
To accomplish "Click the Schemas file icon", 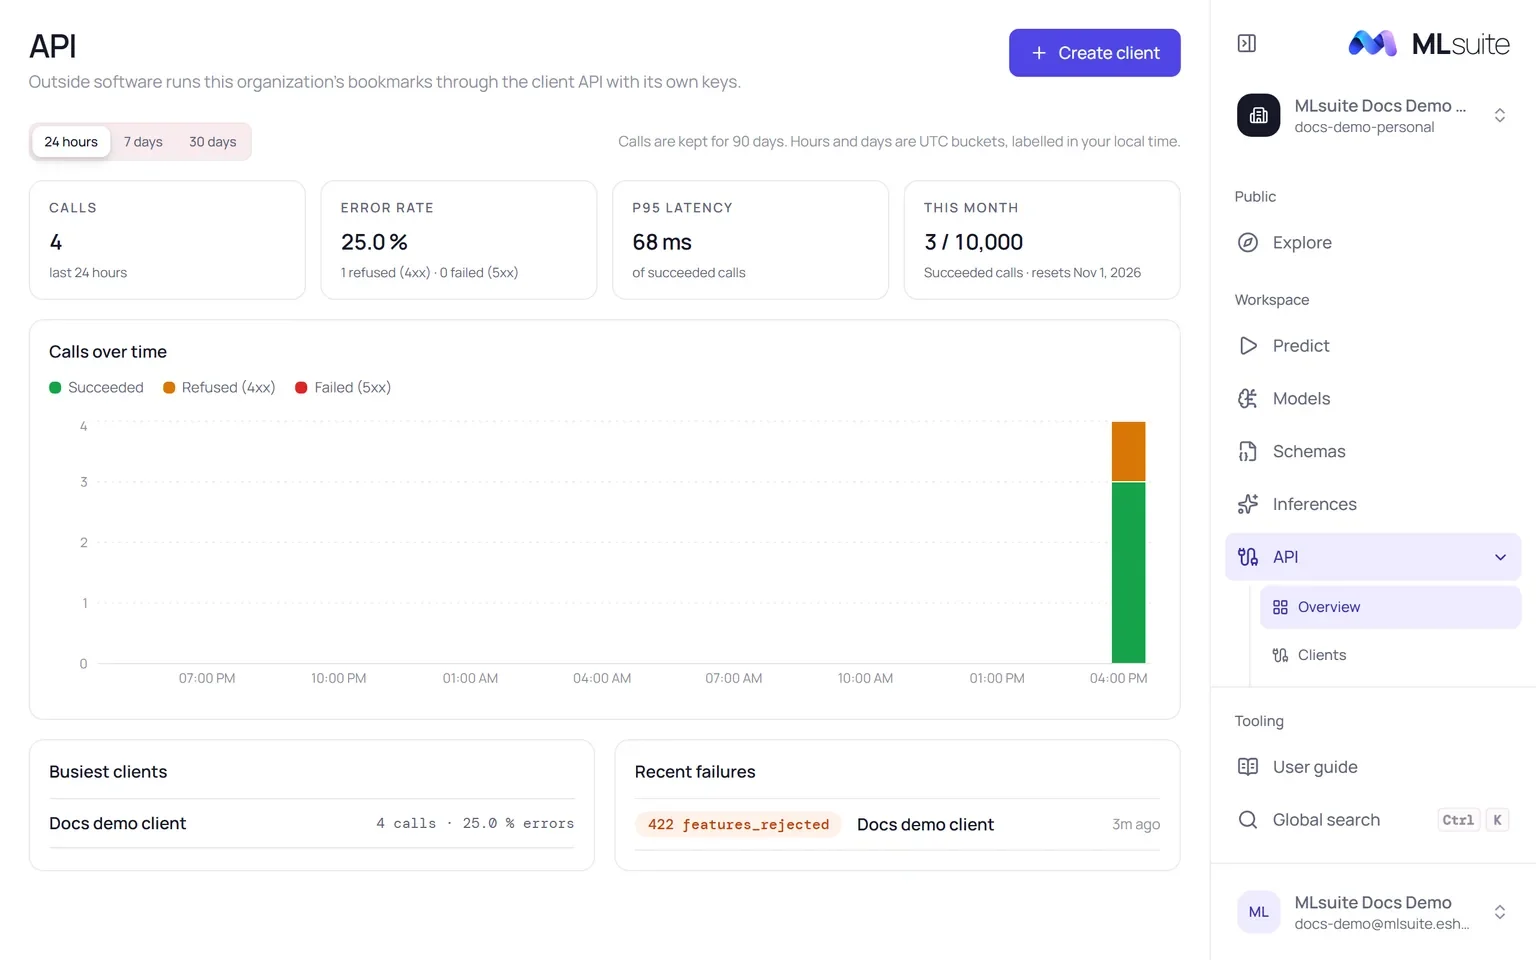I will pyautogui.click(x=1248, y=451).
